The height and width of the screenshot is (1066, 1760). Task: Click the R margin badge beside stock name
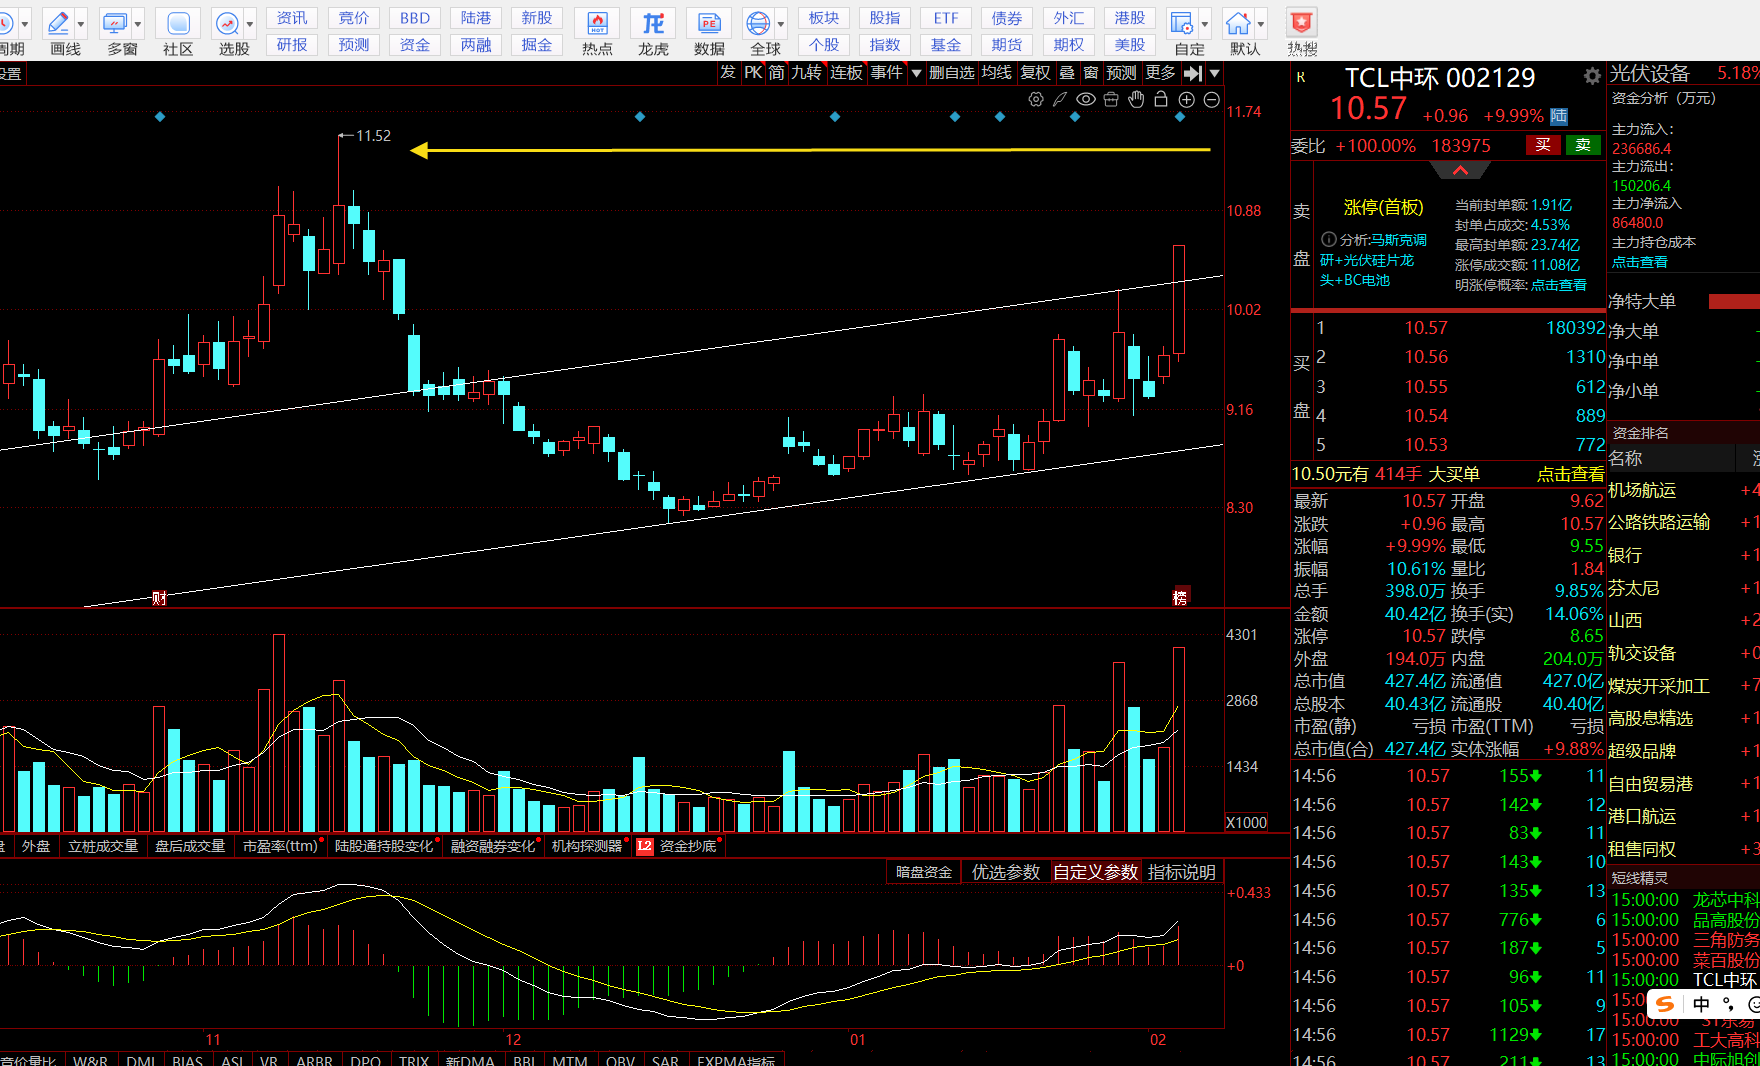point(1301,77)
